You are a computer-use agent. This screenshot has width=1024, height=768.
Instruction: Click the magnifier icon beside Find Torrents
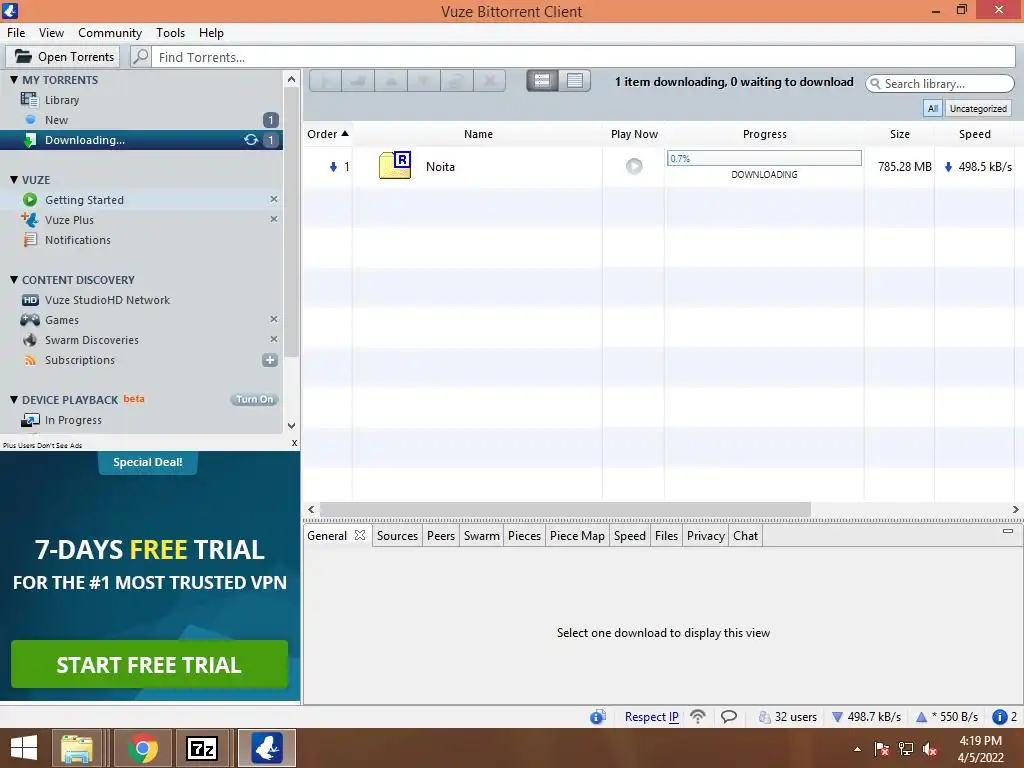point(141,57)
